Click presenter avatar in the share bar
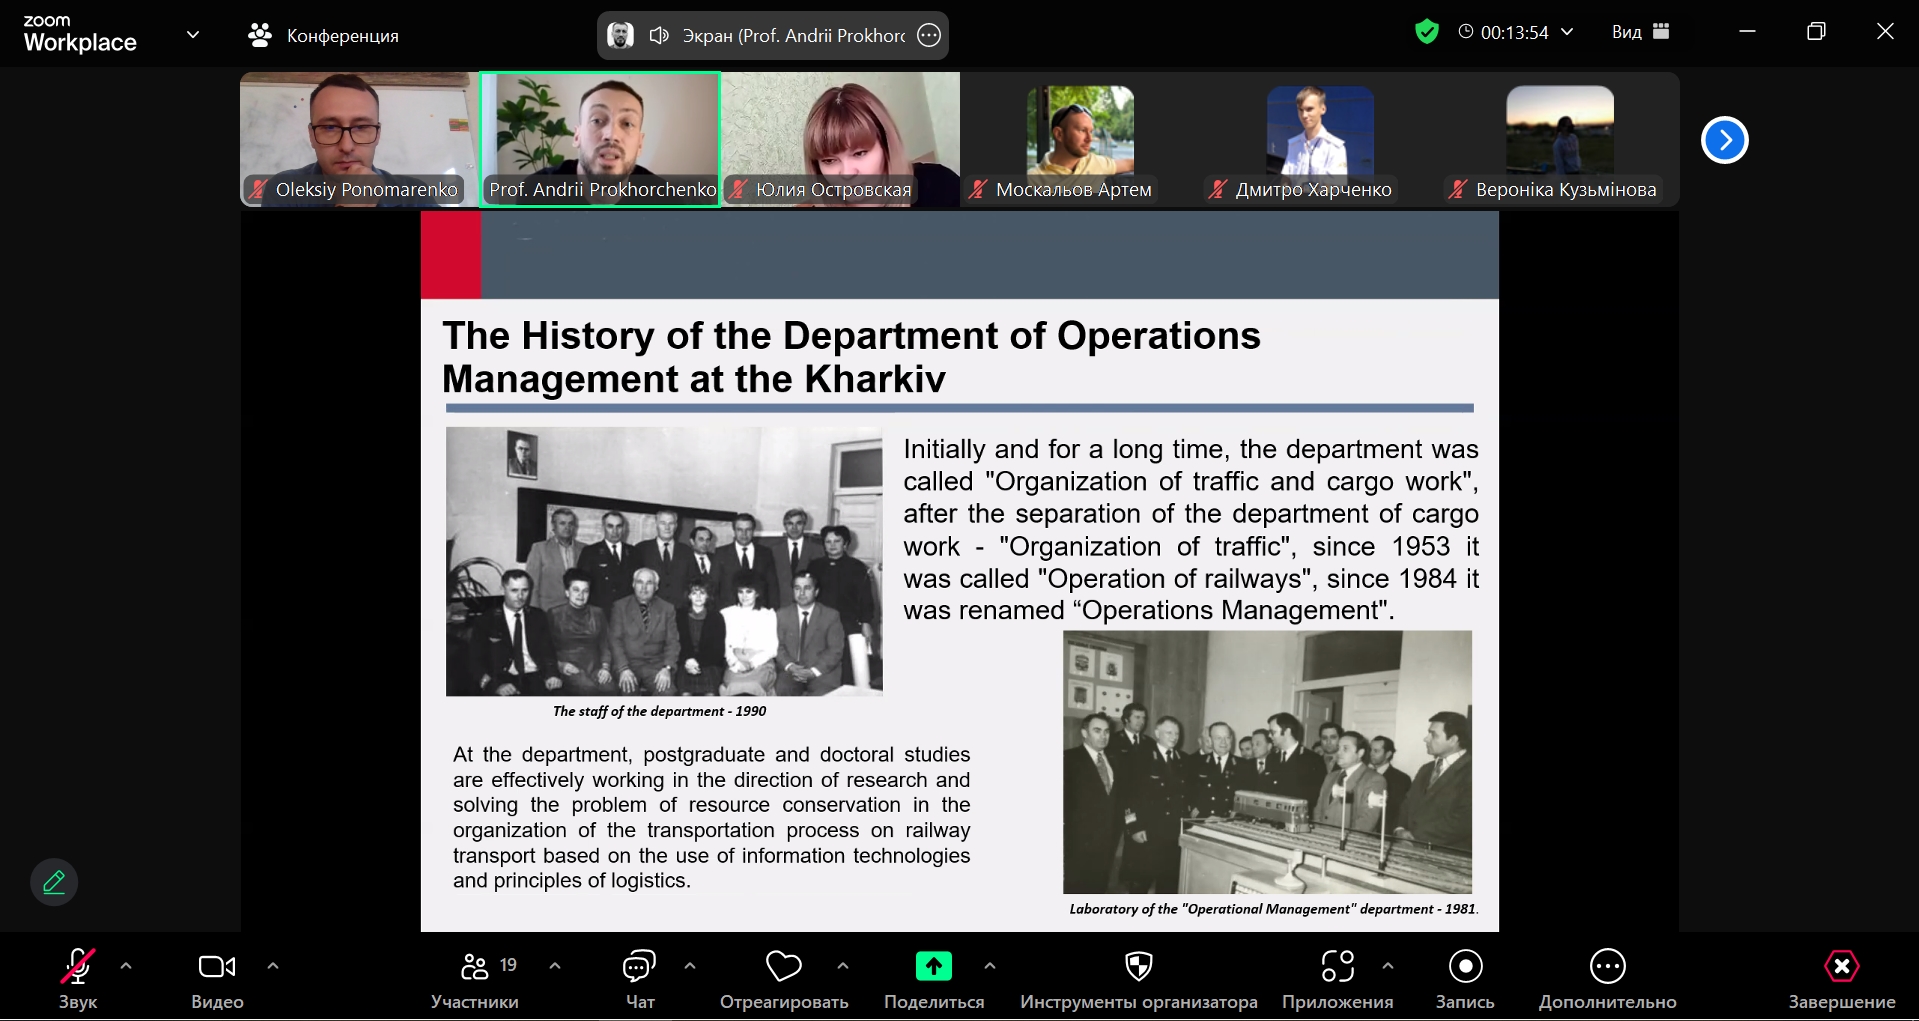 pos(620,36)
